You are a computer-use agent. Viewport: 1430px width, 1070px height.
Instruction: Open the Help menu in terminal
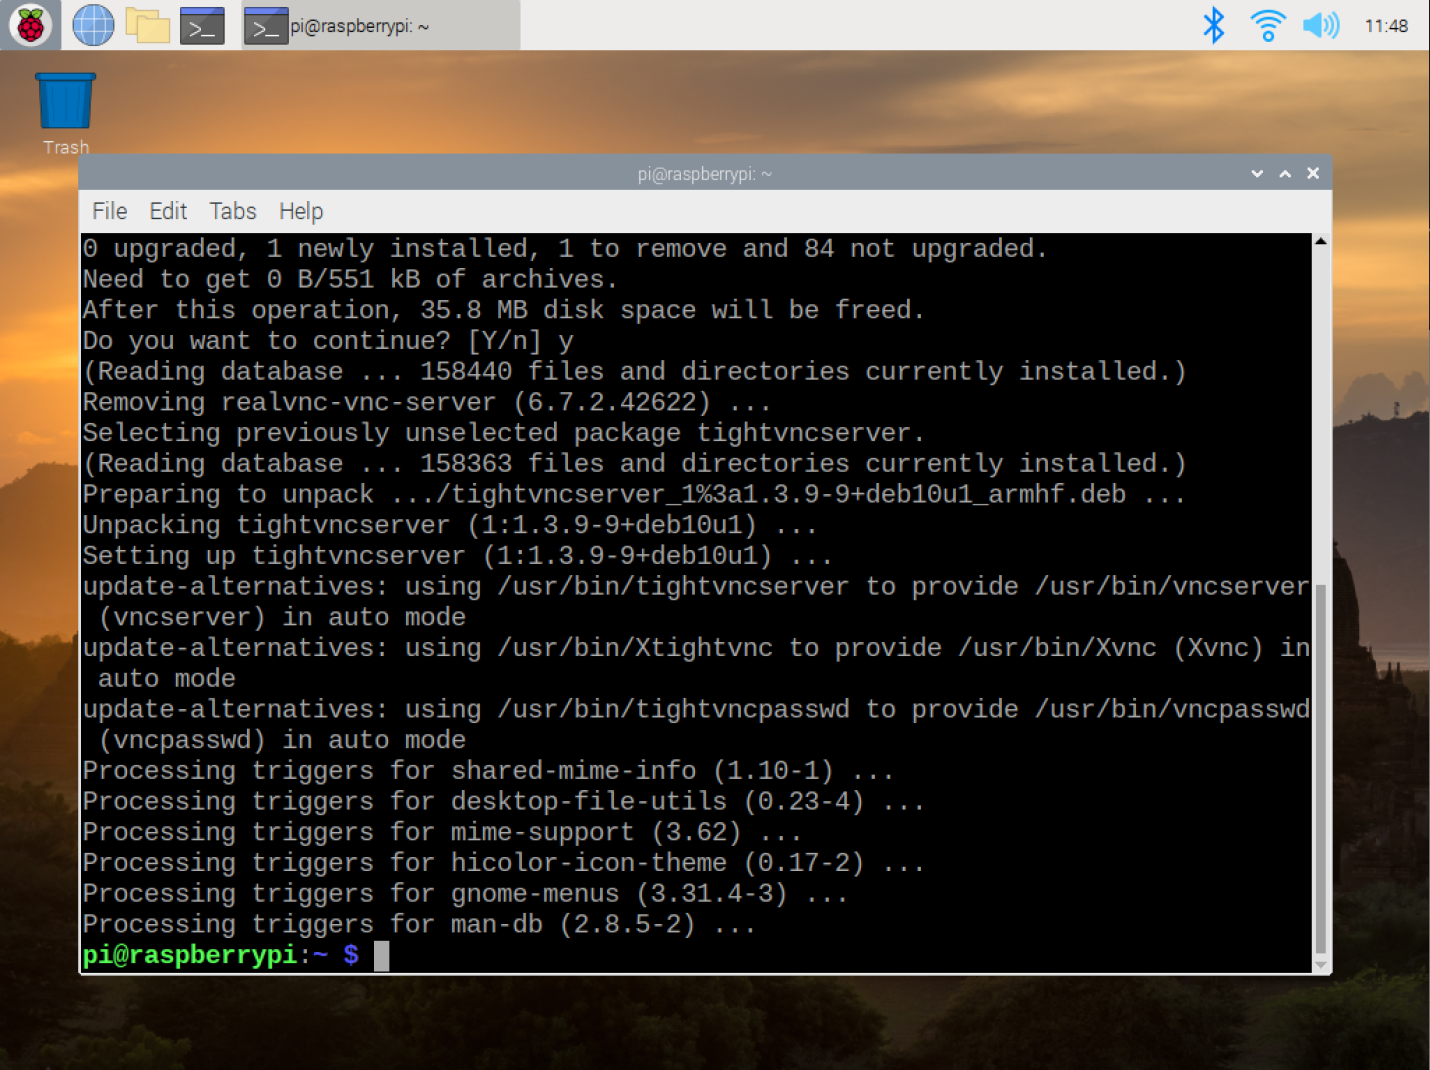tap(301, 211)
